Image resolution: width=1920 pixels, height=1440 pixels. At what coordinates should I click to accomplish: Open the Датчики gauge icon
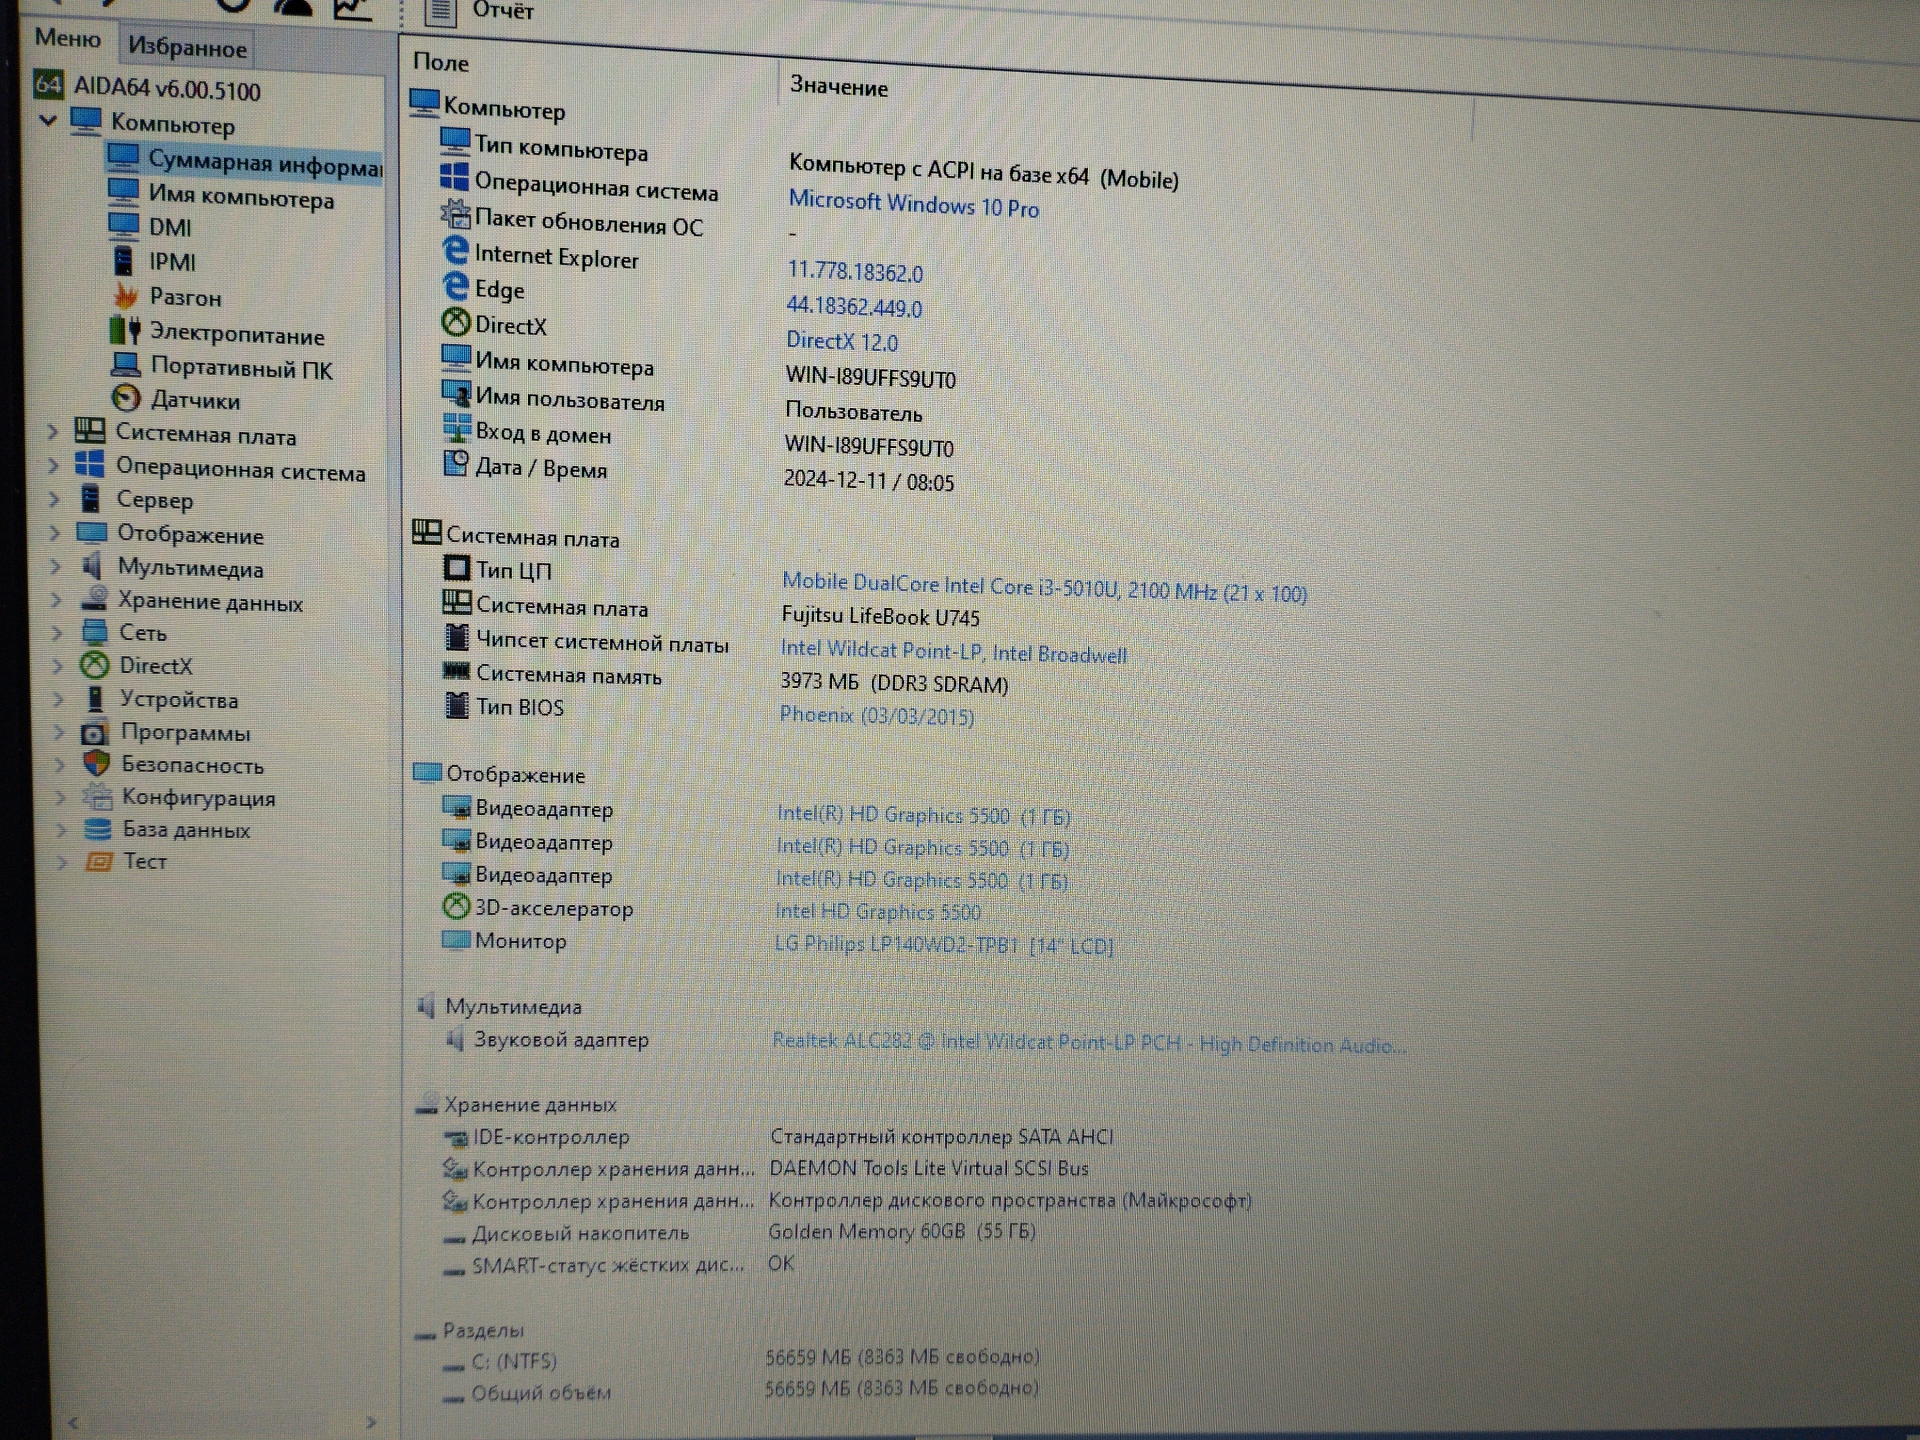(x=126, y=398)
